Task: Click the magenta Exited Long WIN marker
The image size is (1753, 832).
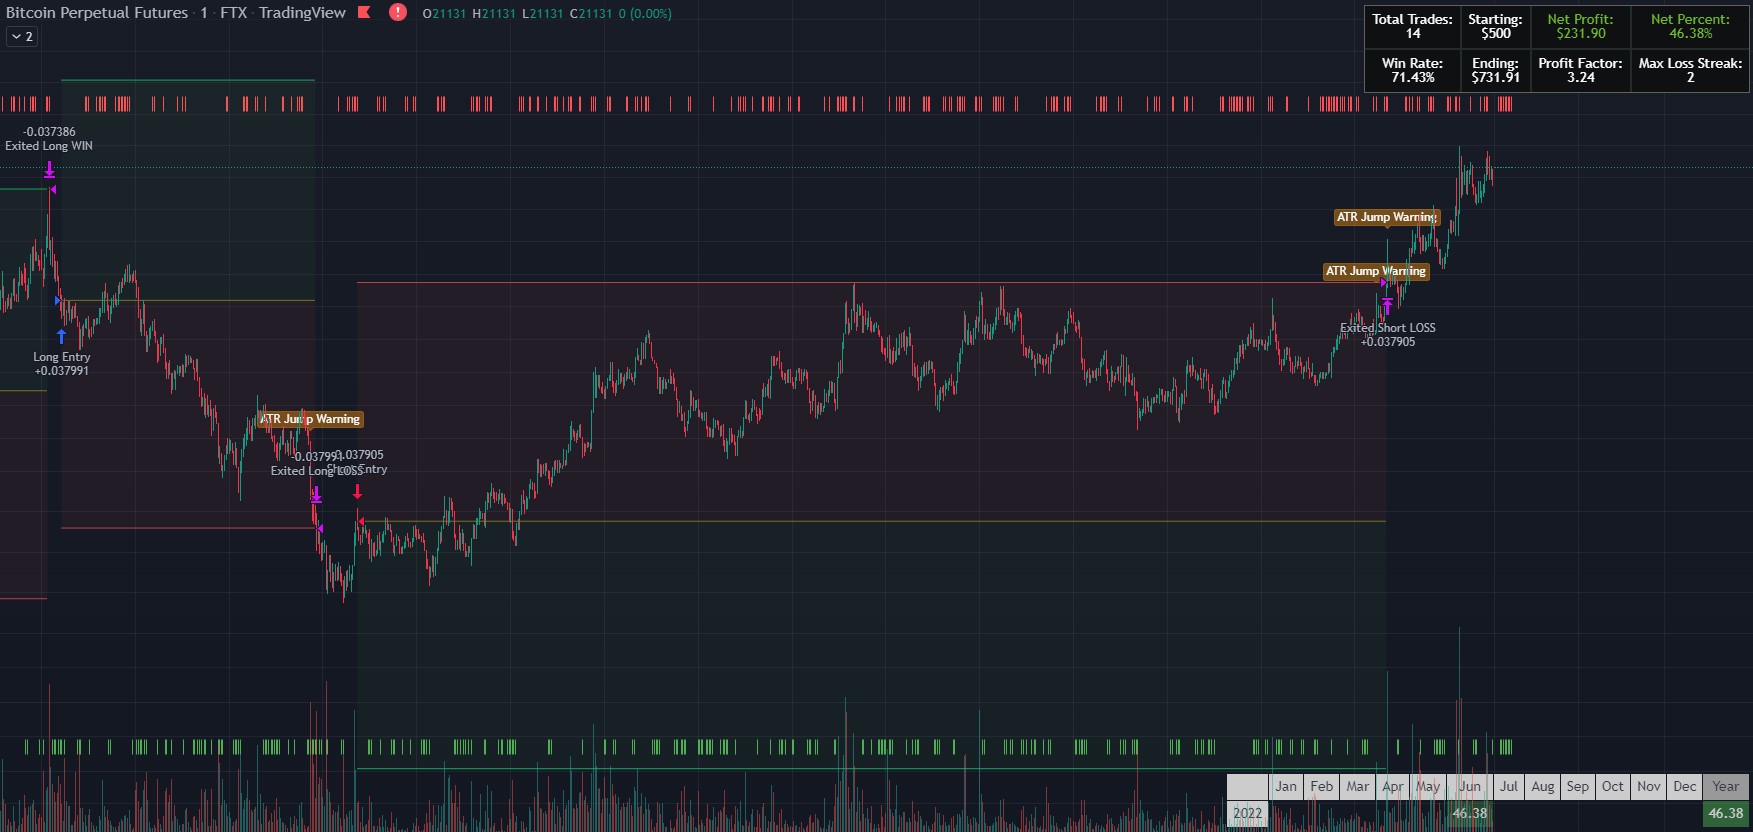Action: tap(49, 171)
